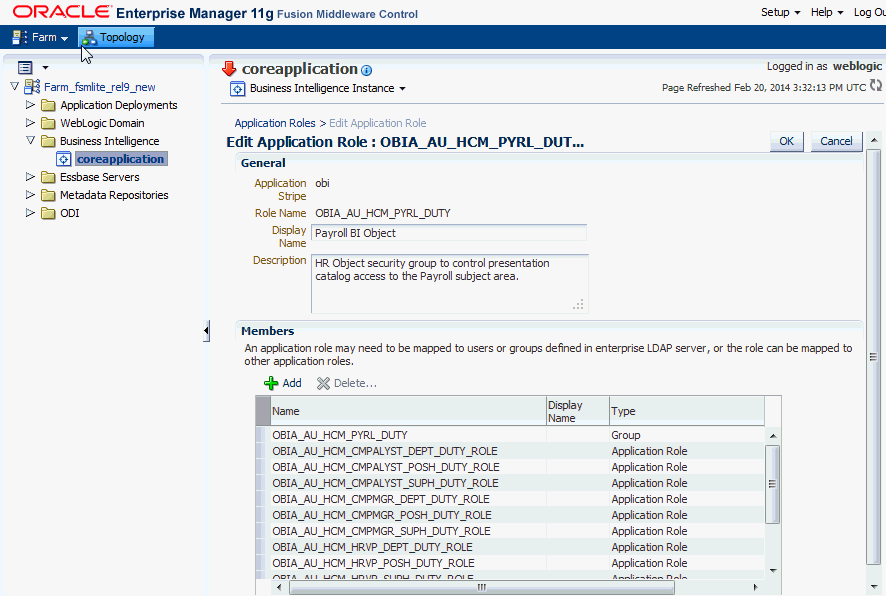The height and width of the screenshot is (596, 886).
Task: Select the OBIA_AU_HCM_PYRL_DUTY group row
Action: point(510,435)
